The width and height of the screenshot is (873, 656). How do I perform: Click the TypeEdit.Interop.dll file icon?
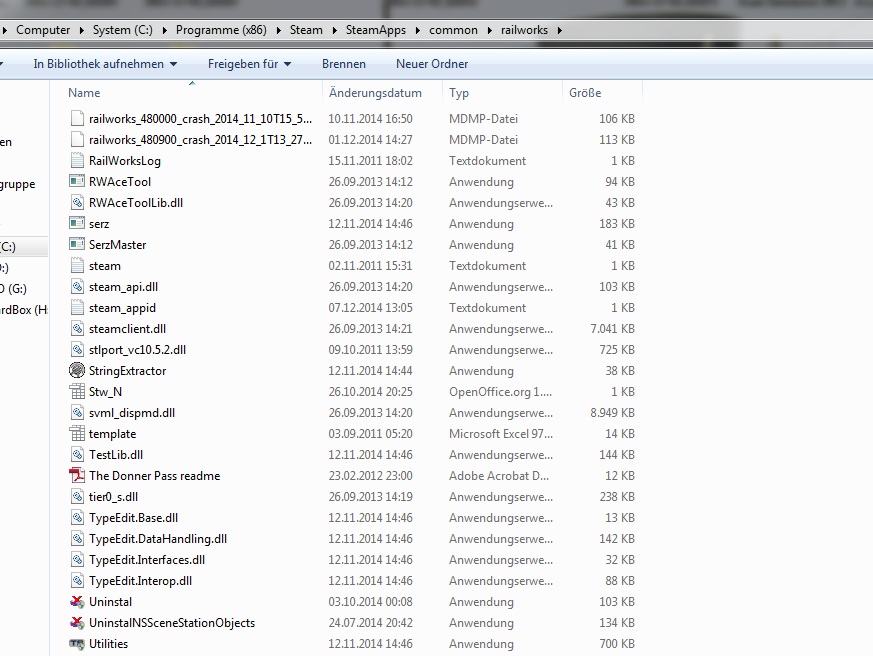(77, 581)
